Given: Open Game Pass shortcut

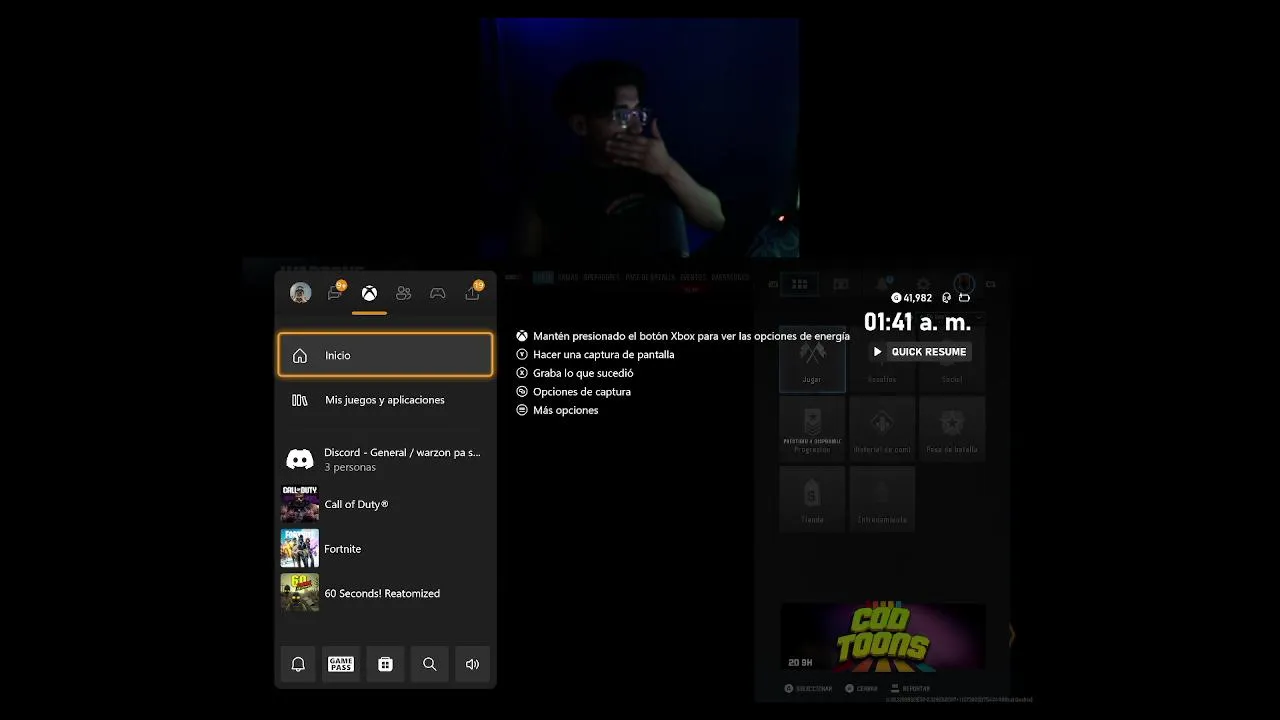Looking at the screenshot, I should point(341,664).
